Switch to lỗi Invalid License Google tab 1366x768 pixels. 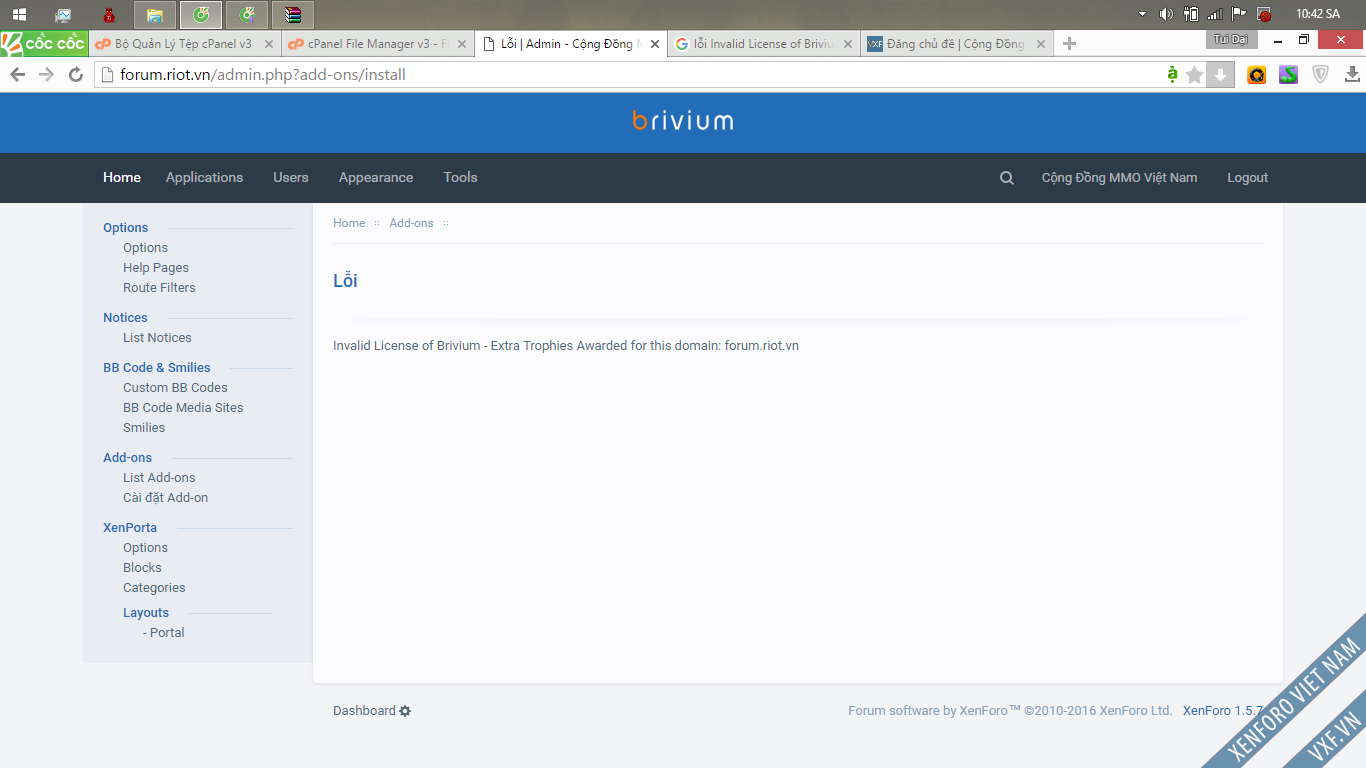pyautogui.click(x=763, y=44)
